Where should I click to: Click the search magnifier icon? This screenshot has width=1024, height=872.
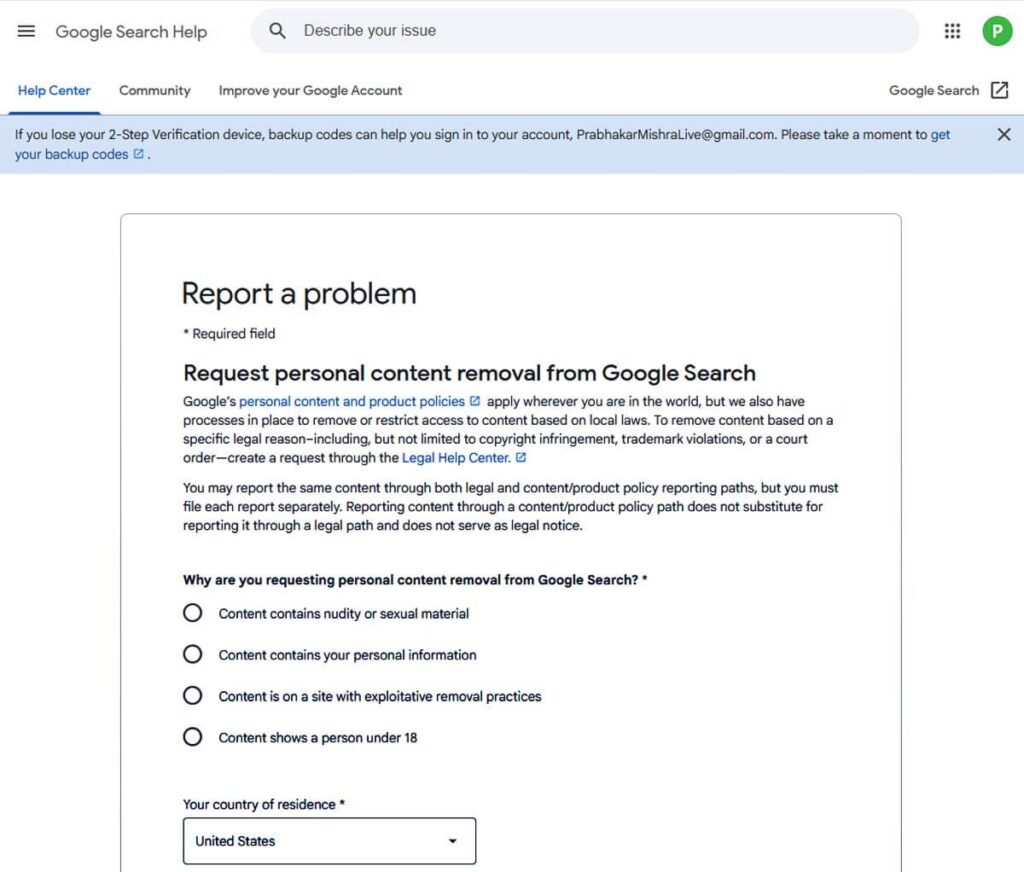(x=277, y=31)
